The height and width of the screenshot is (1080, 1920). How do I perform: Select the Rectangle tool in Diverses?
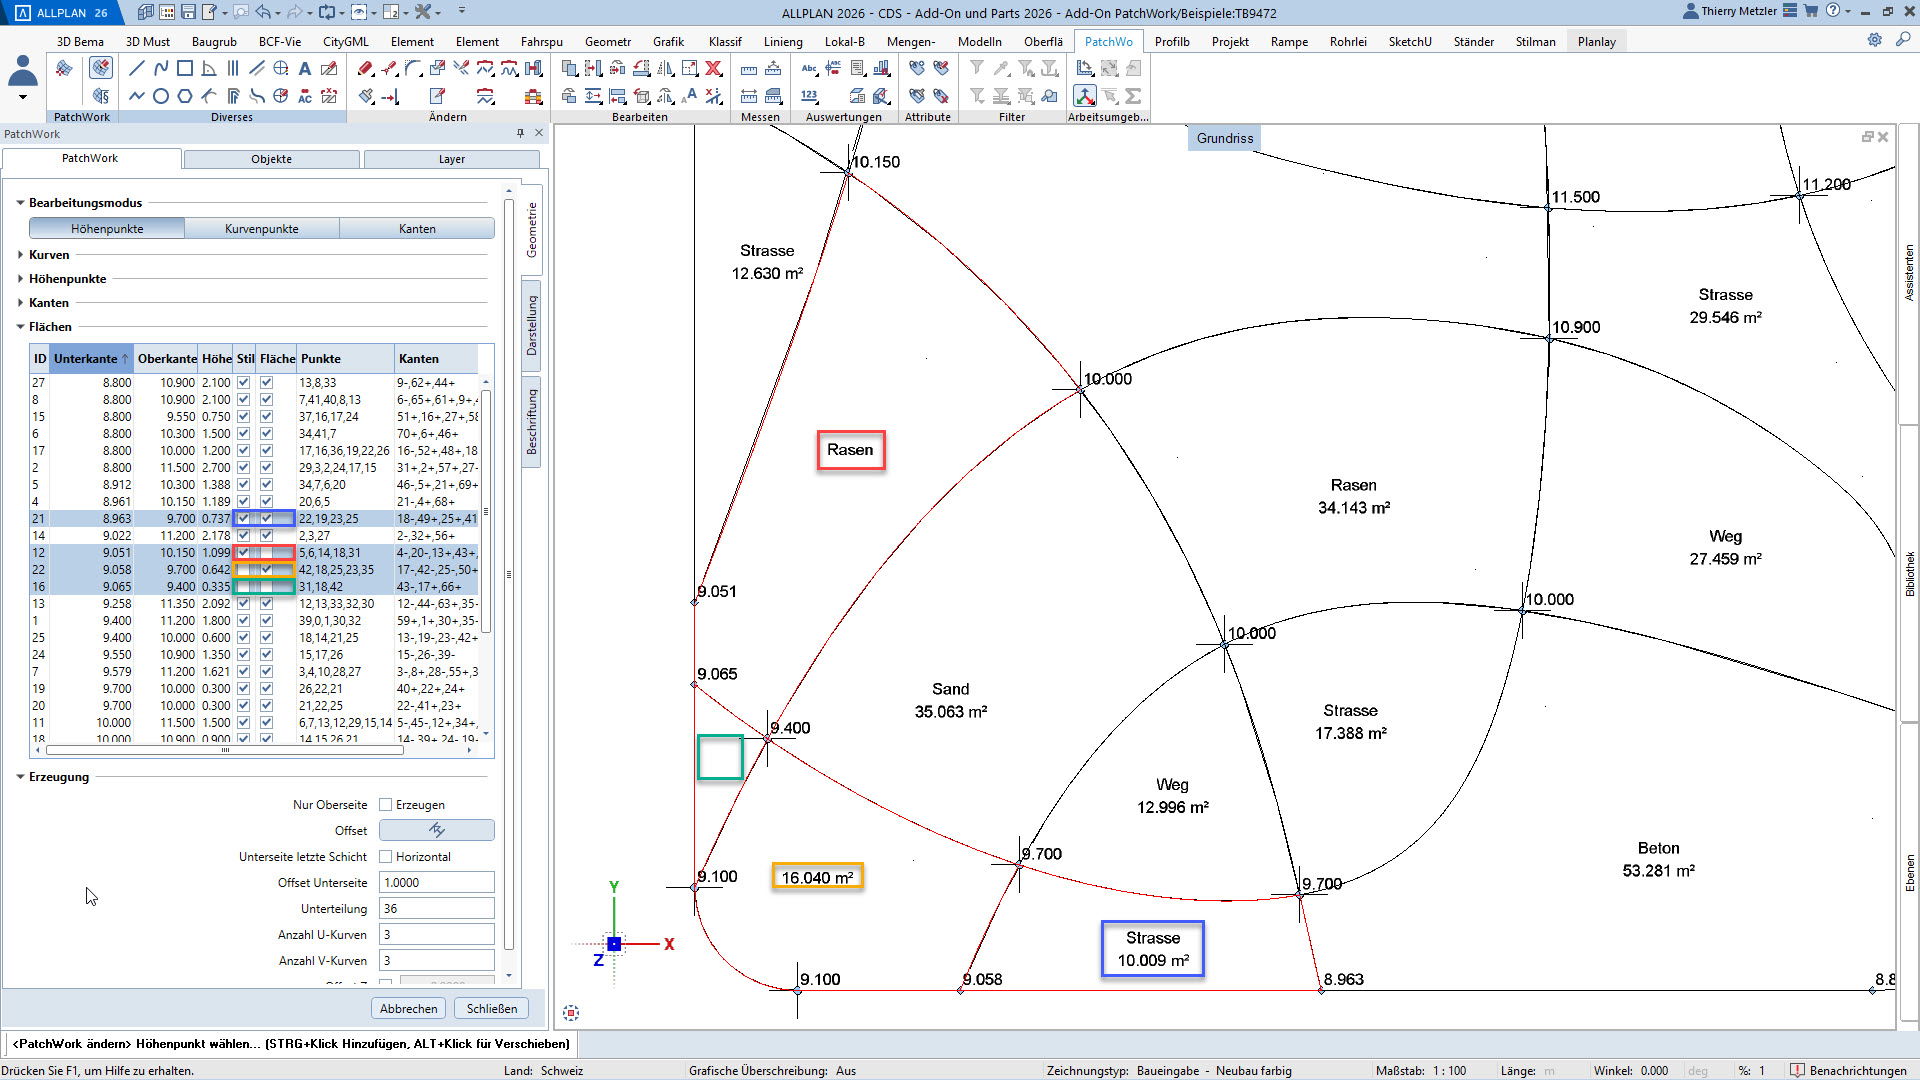185,68
